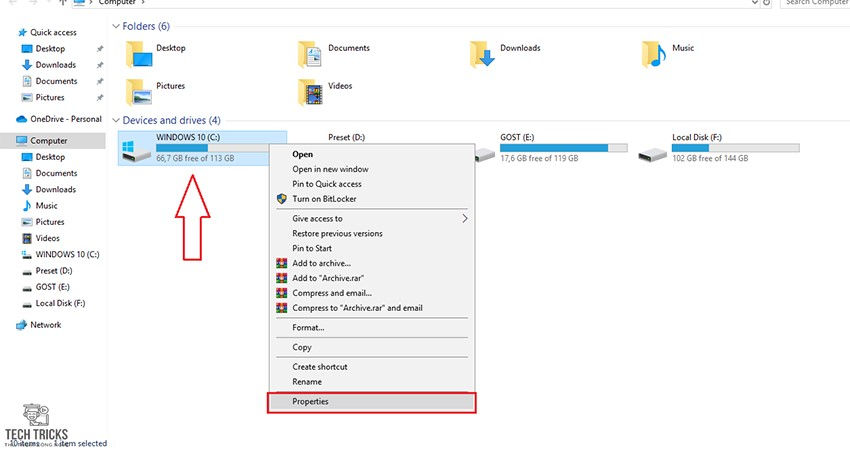Open the OneDrive cloud icon
This screenshot has width=850, height=450.
22,119
